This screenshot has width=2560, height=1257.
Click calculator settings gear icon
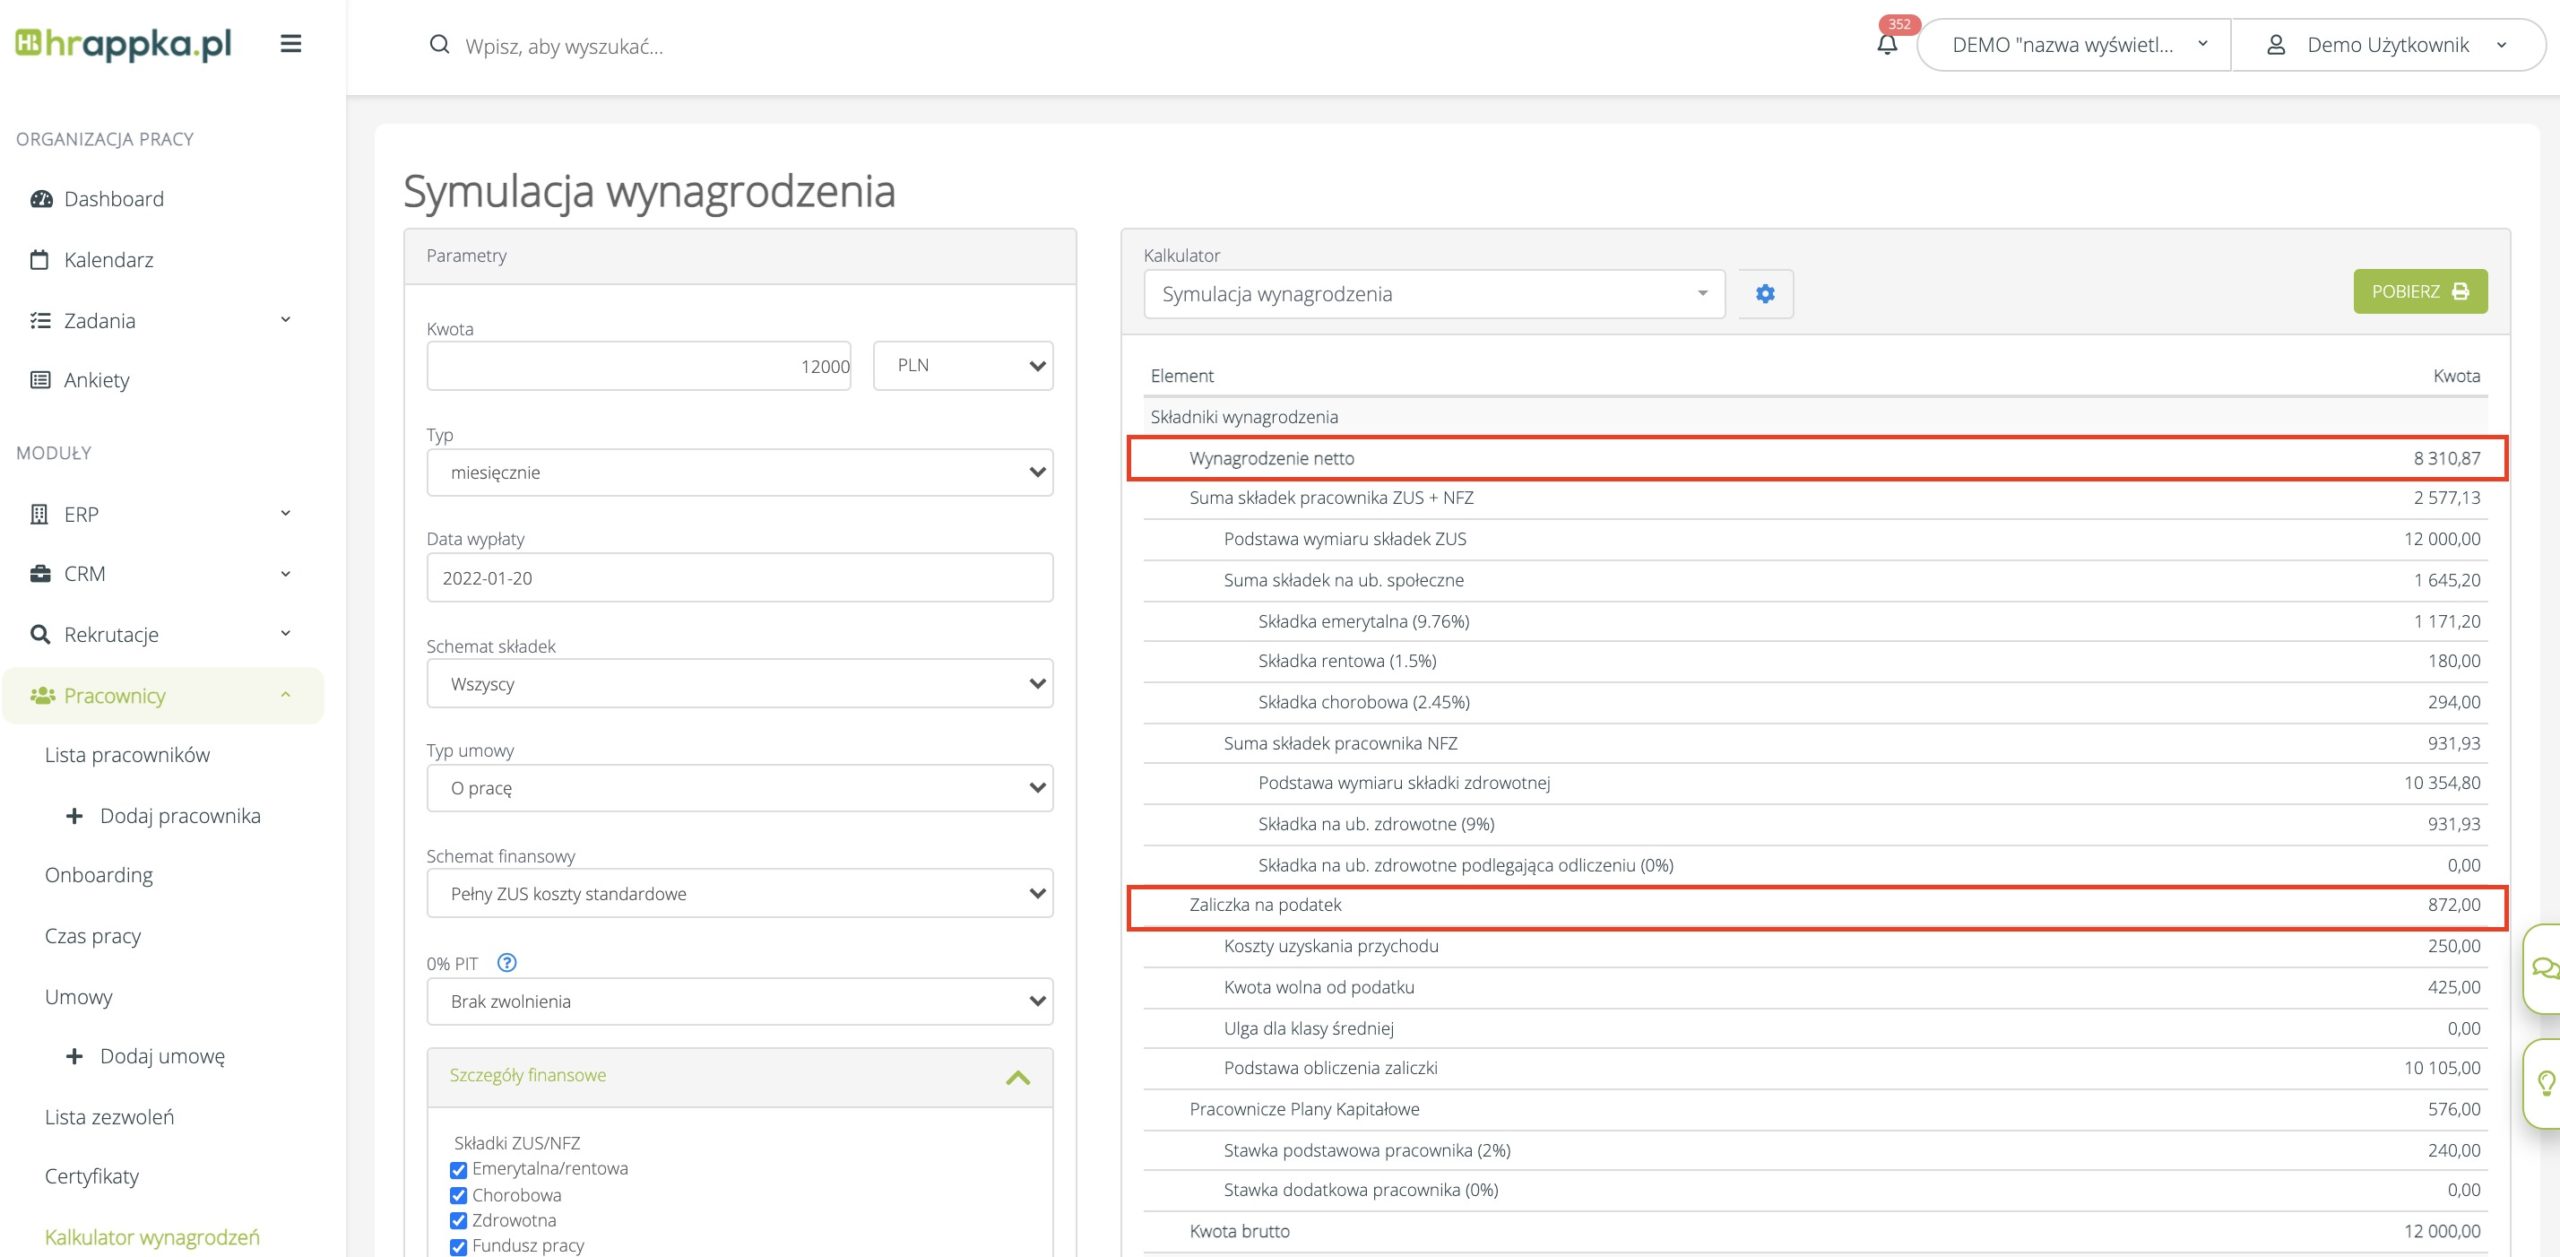[x=1765, y=294]
